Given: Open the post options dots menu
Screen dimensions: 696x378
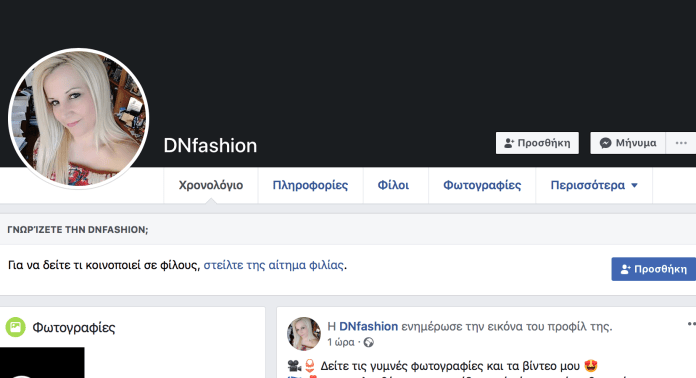Looking at the screenshot, I should pos(692,324).
